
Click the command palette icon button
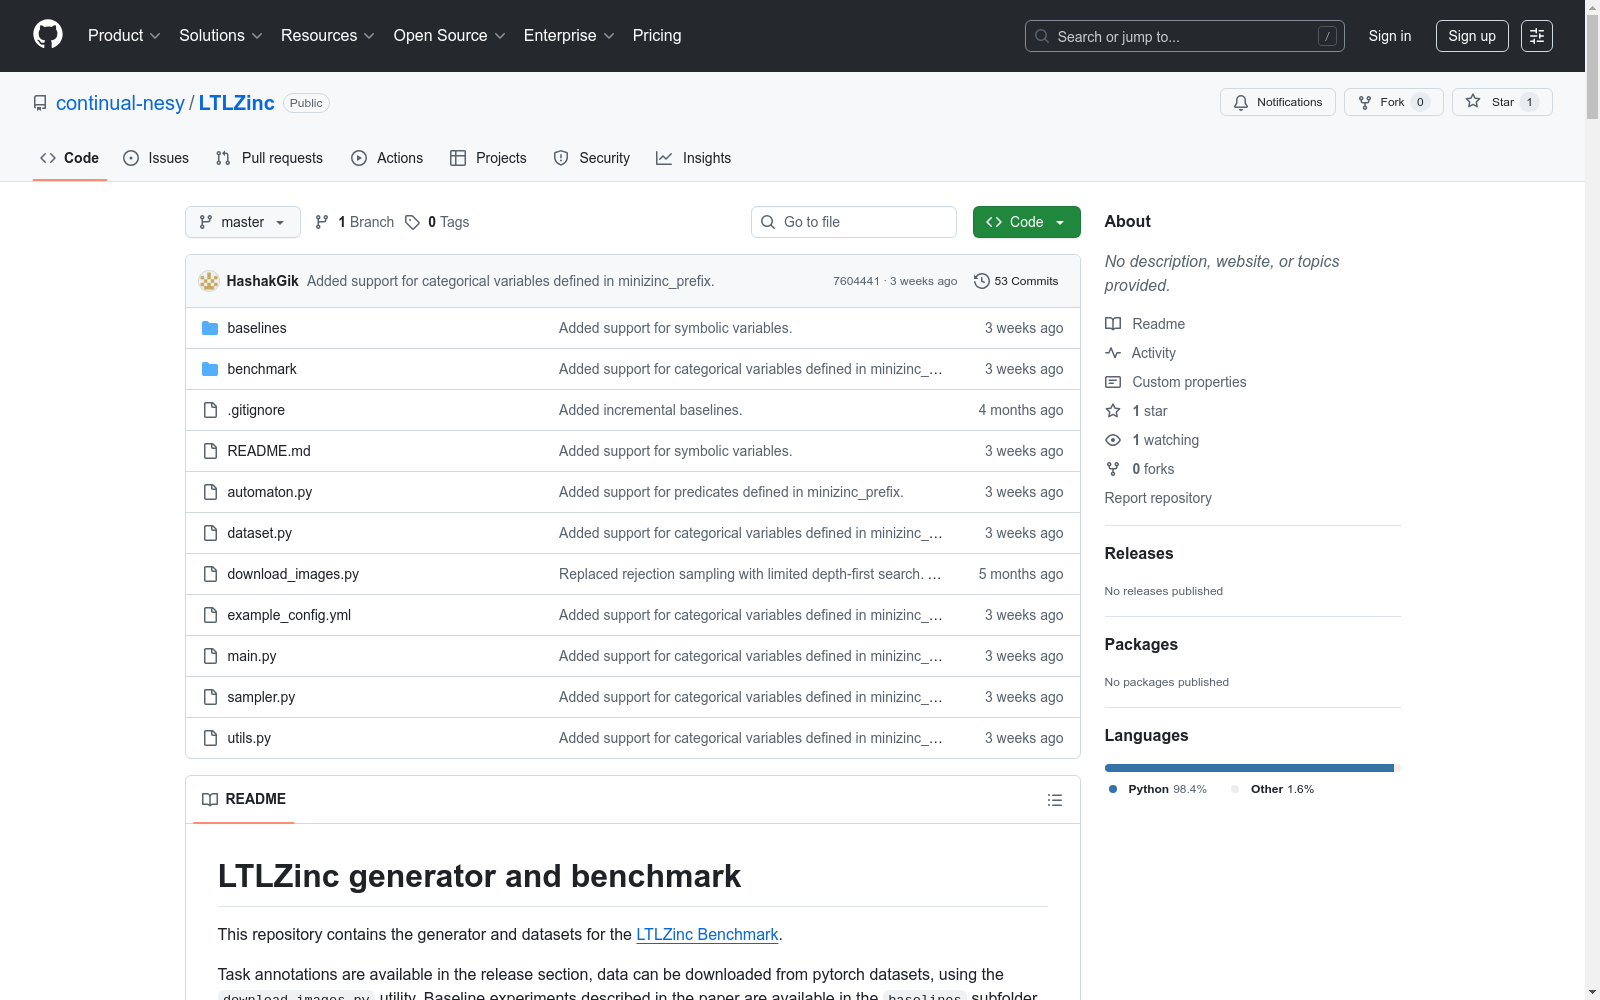[x=1537, y=36]
